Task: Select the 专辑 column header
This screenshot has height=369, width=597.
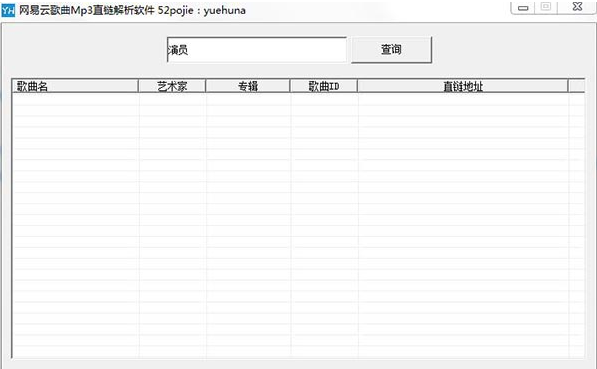Action: 248,86
